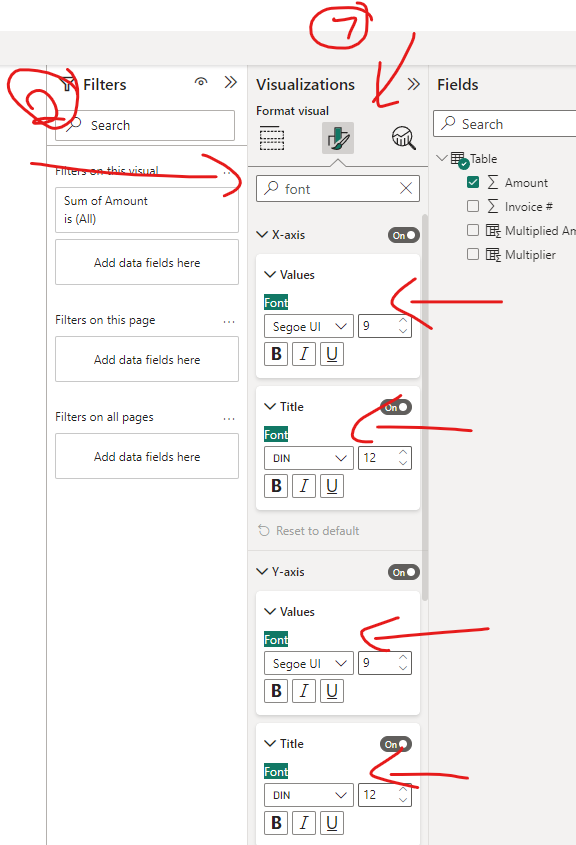576x845 pixels.
Task: Turn off the X-axis toggle
Action: (x=404, y=235)
